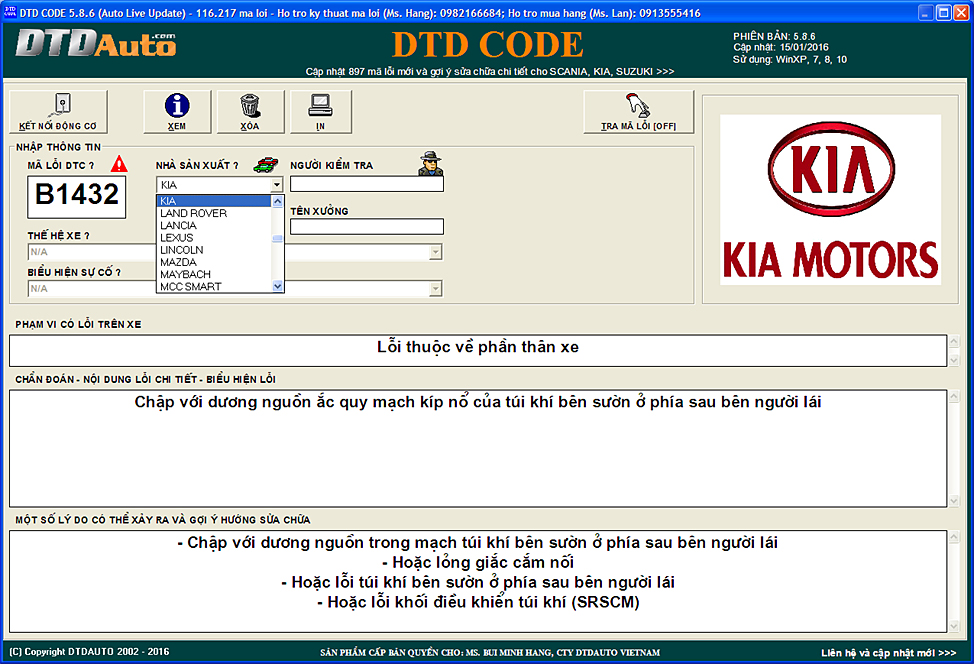
Task: Open the Biểu hiện sự cố dropdown
Action: coord(435,289)
